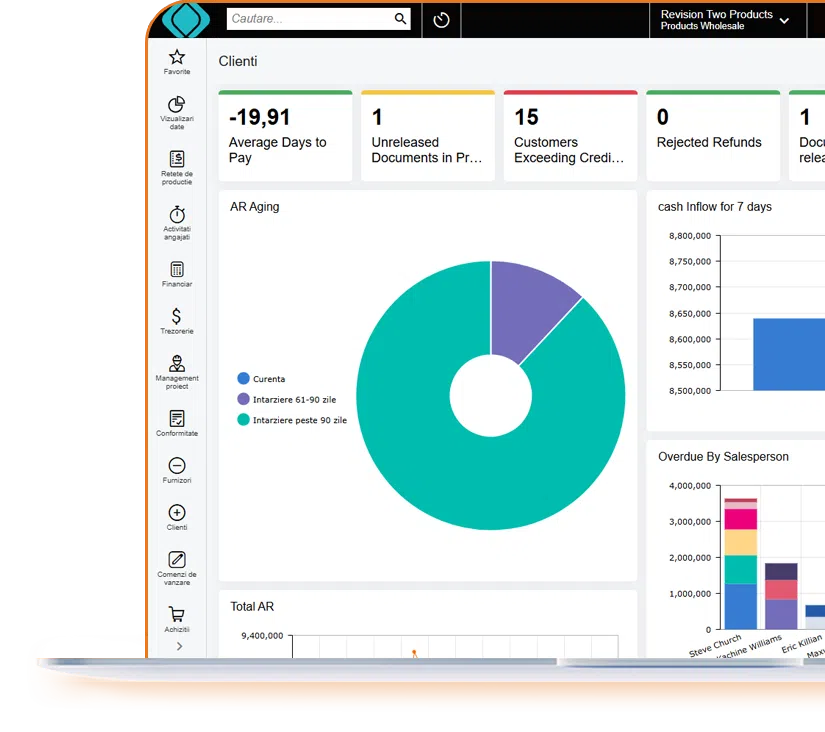Open the Financiar module icon
The width and height of the screenshot is (825, 732).
pyautogui.click(x=176, y=270)
